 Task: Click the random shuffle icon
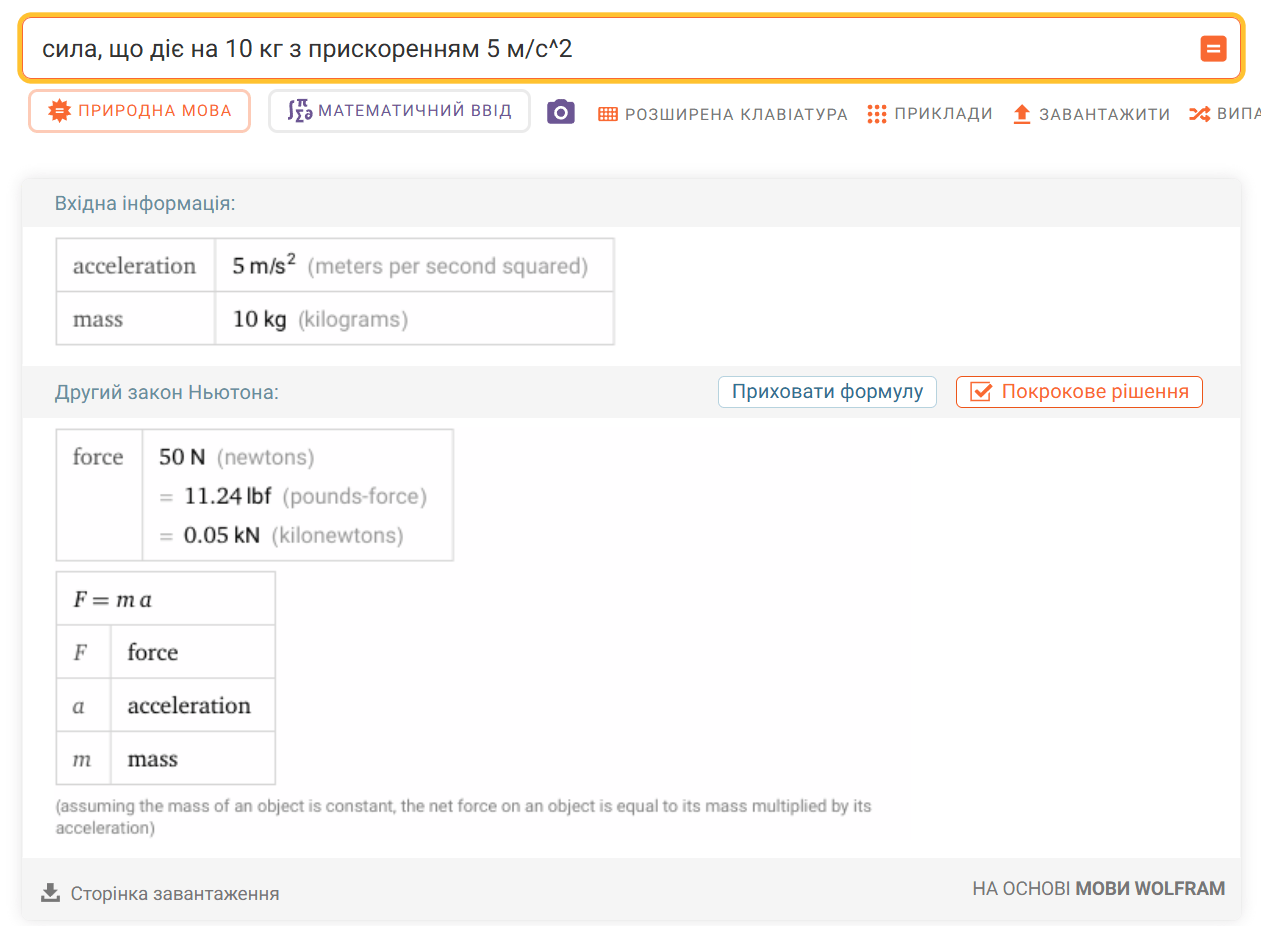tap(1199, 114)
